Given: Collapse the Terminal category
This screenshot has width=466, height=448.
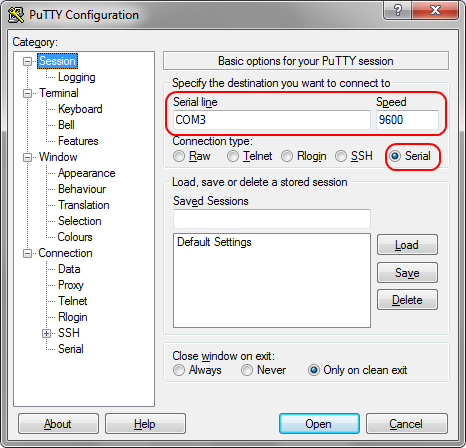Looking at the screenshot, I should pyautogui.click(x=27, y=93).
